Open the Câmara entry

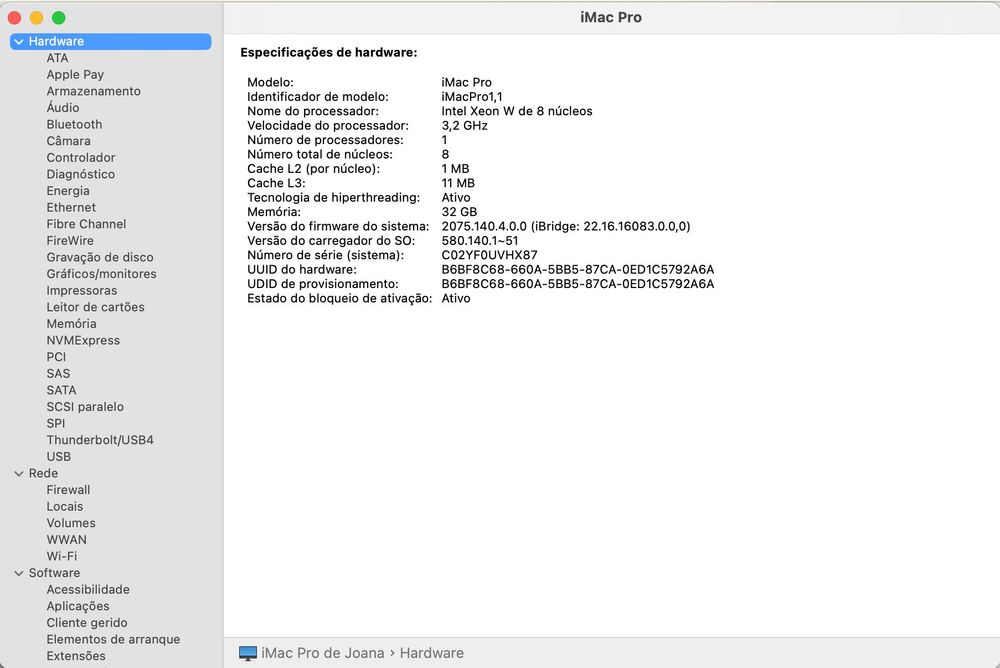(x=68, y=141)
